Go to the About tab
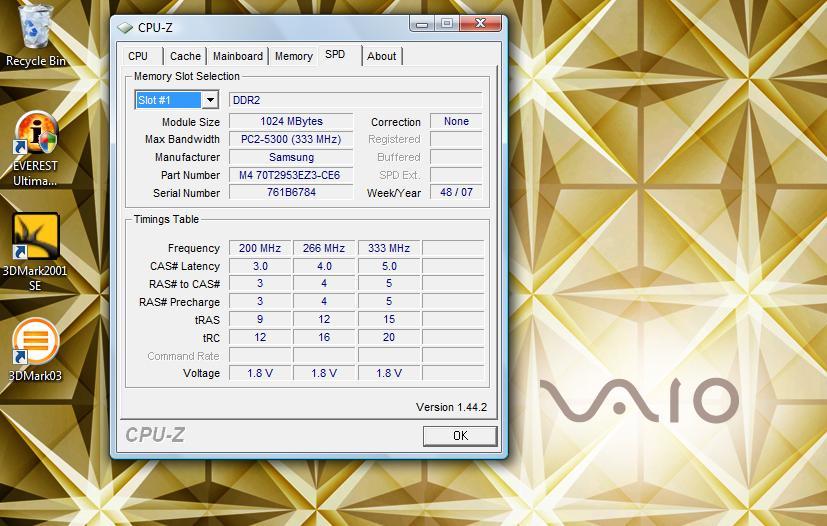827x526 pixels. pos(382,56)
